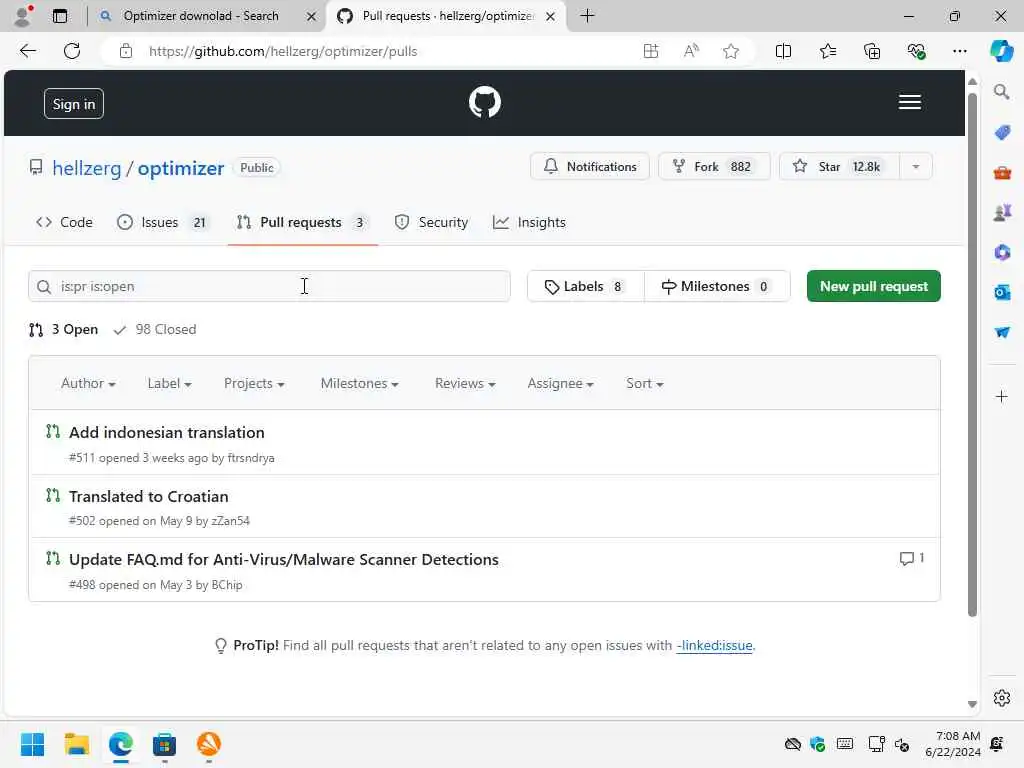Click the Edge sidebar search icon
Screen dimensions: 1024x768
(x=1001, y=92)
